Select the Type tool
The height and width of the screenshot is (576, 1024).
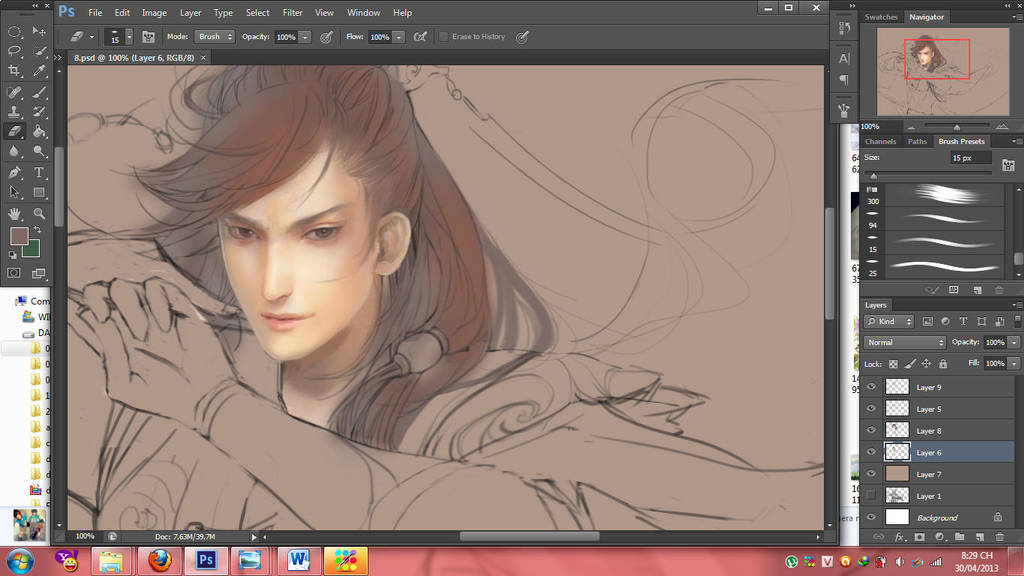[40, 172]
